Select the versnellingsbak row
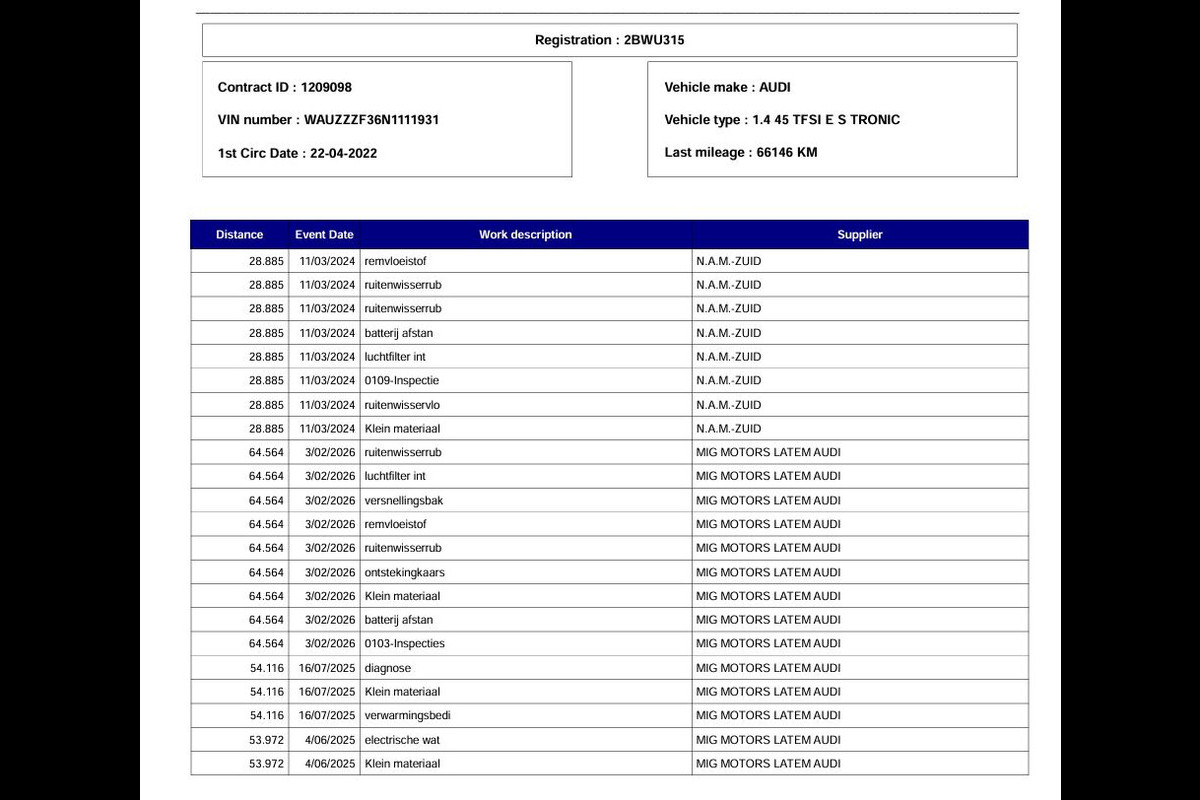This screenshot has height=800, width=1200. click(x=609, y=500)
